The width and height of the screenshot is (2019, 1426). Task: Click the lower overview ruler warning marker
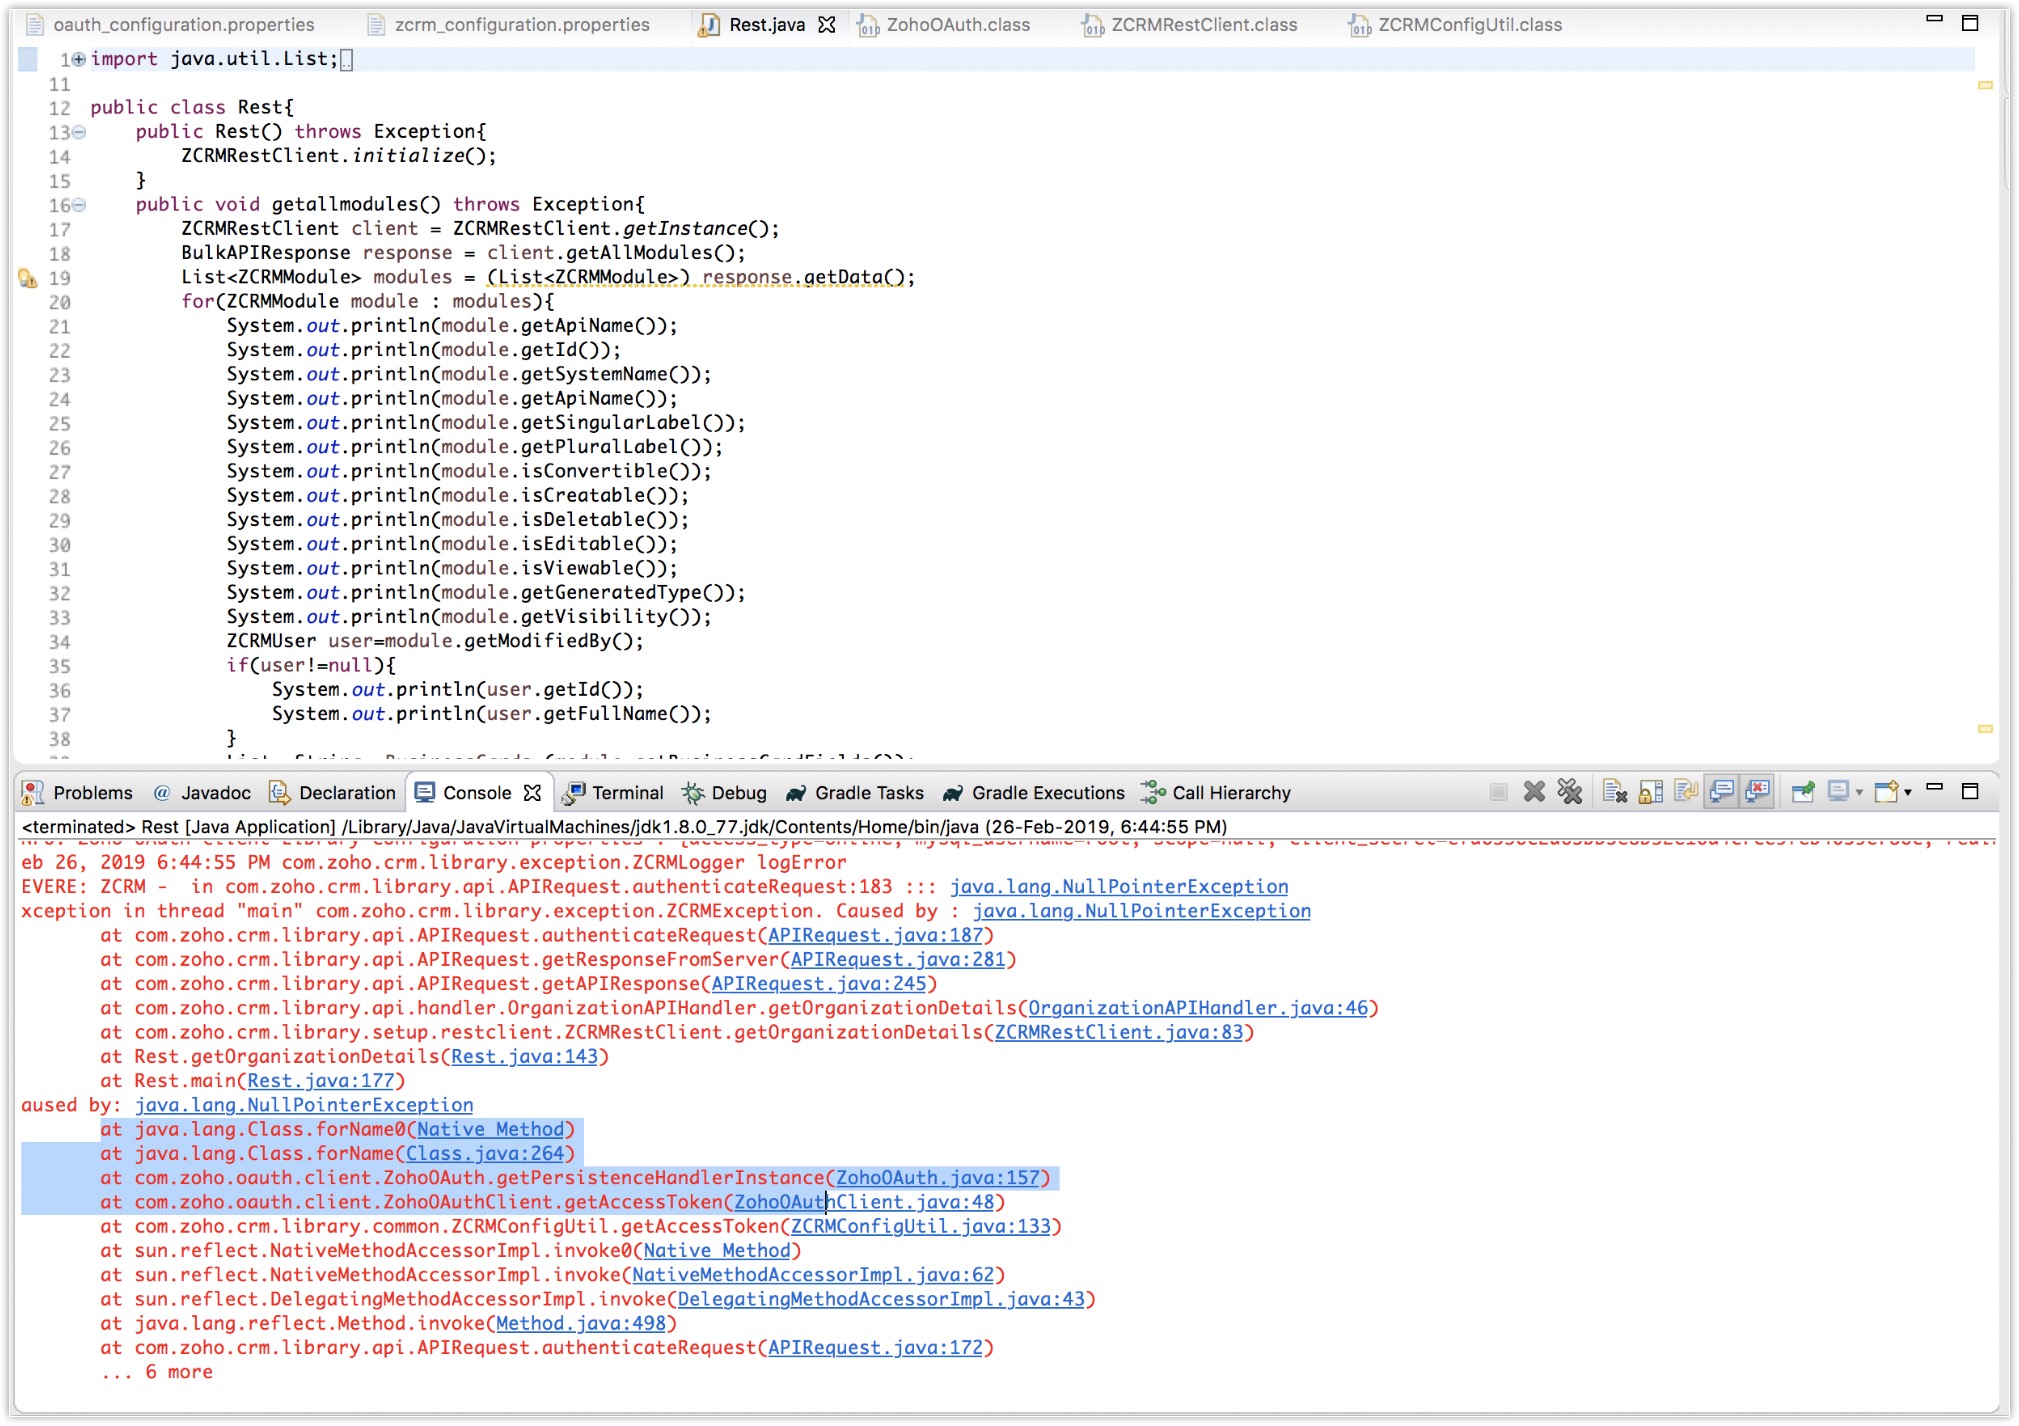(x=1986, y=729)
